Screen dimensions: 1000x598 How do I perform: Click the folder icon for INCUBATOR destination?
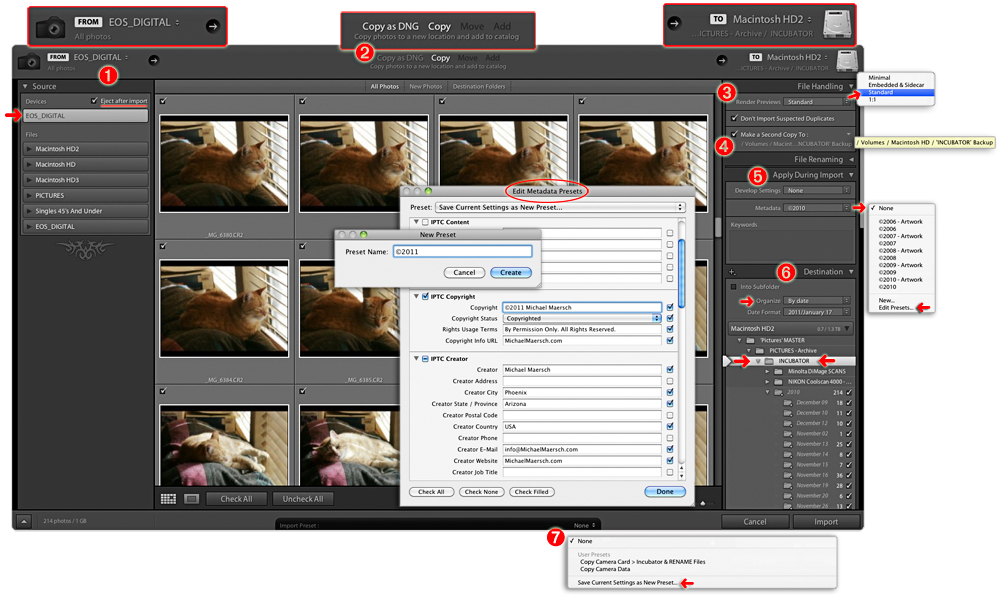768,361
